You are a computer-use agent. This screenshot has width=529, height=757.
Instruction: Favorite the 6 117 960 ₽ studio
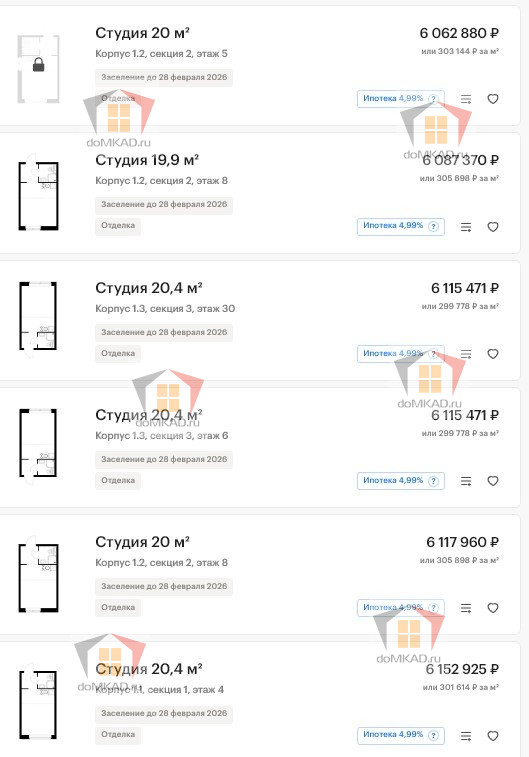coord(492,608)
